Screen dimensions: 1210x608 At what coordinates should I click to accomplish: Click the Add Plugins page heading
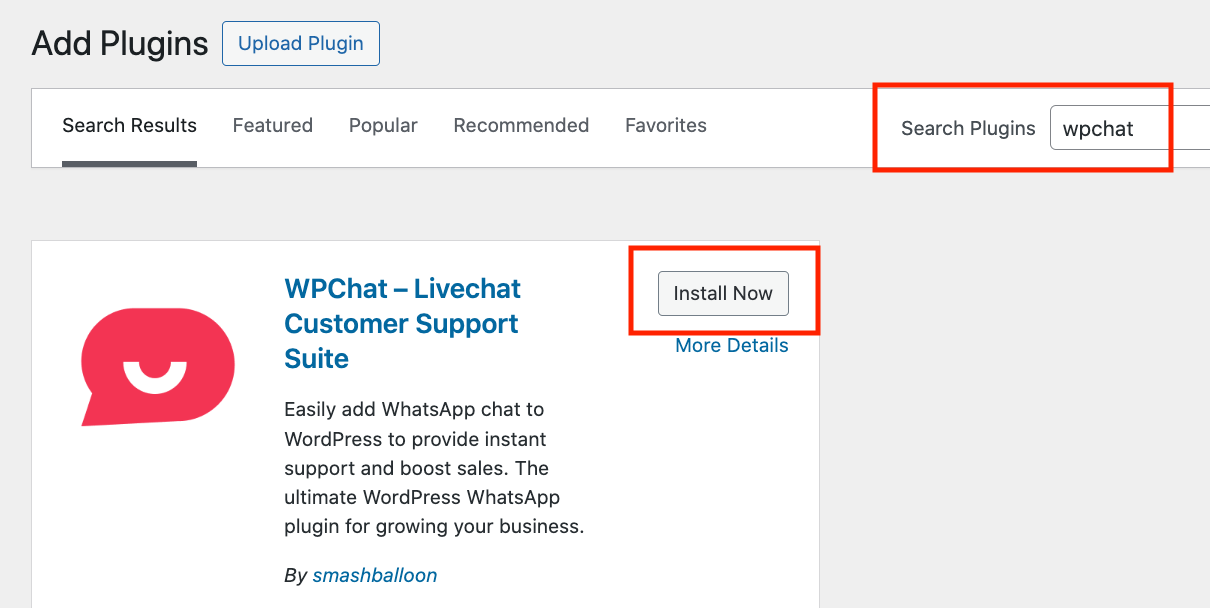click(x=120, y=44)
